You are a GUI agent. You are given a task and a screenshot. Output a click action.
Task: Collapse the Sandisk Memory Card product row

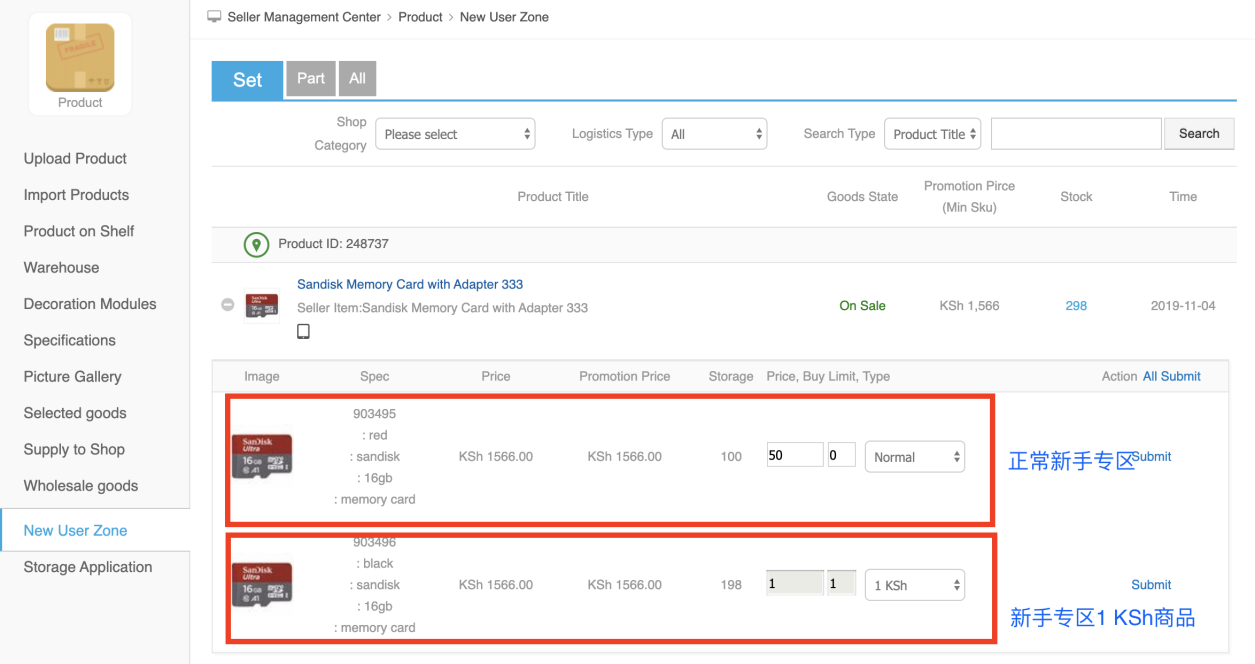click(x=228, y=305)
